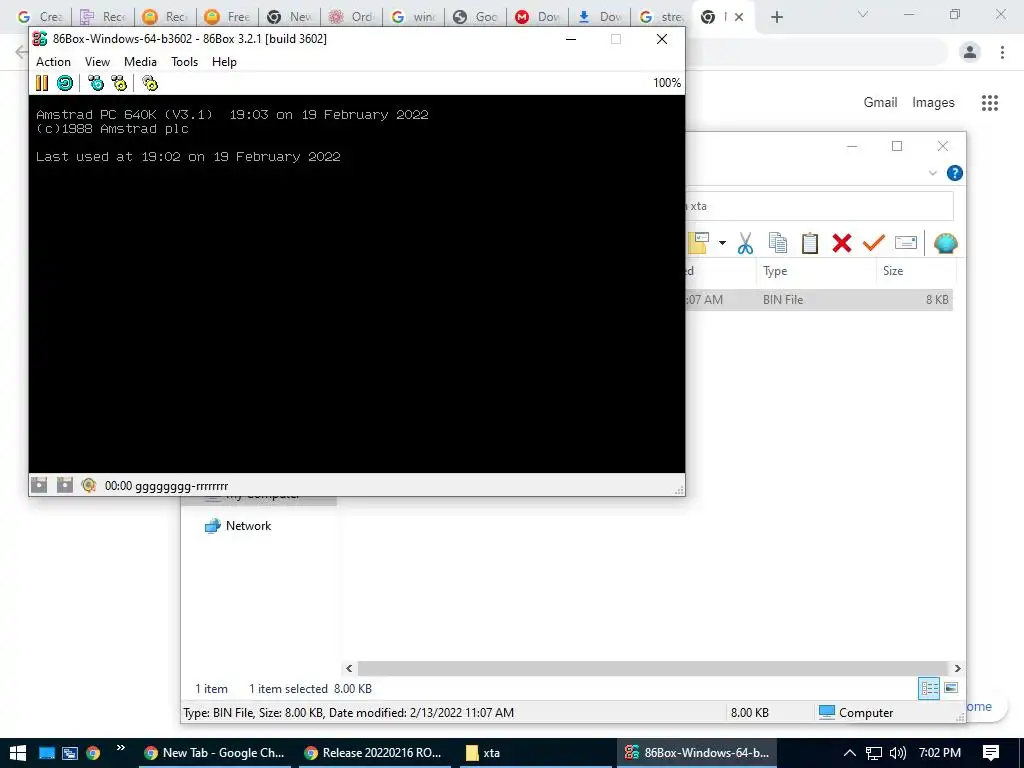Click the 7:02 PM taskbar clock
Screen dimensions: 1024x768
940,752
